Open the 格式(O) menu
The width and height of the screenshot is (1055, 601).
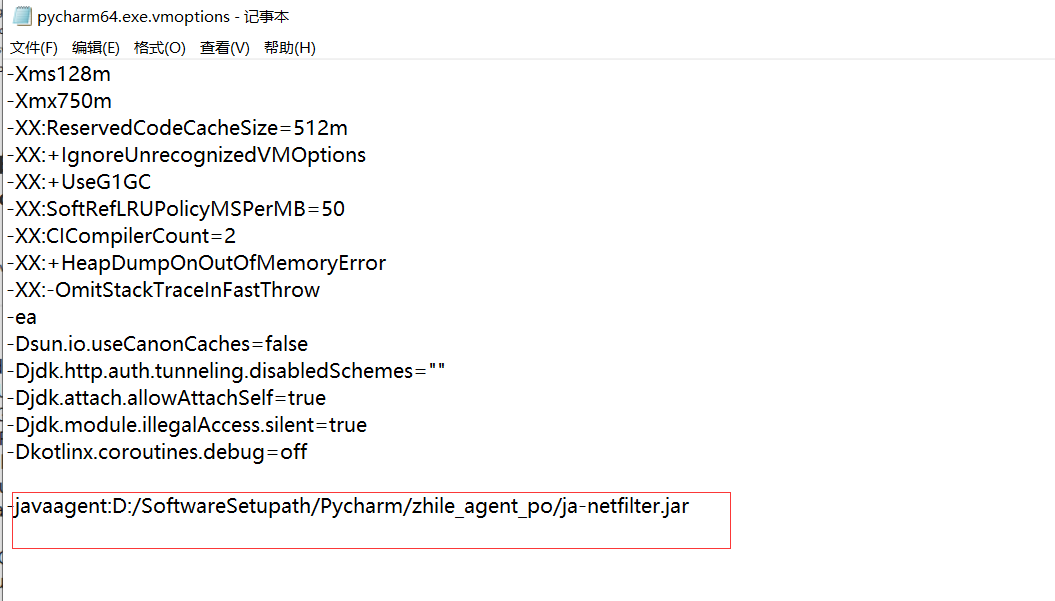tap(159, 48)
